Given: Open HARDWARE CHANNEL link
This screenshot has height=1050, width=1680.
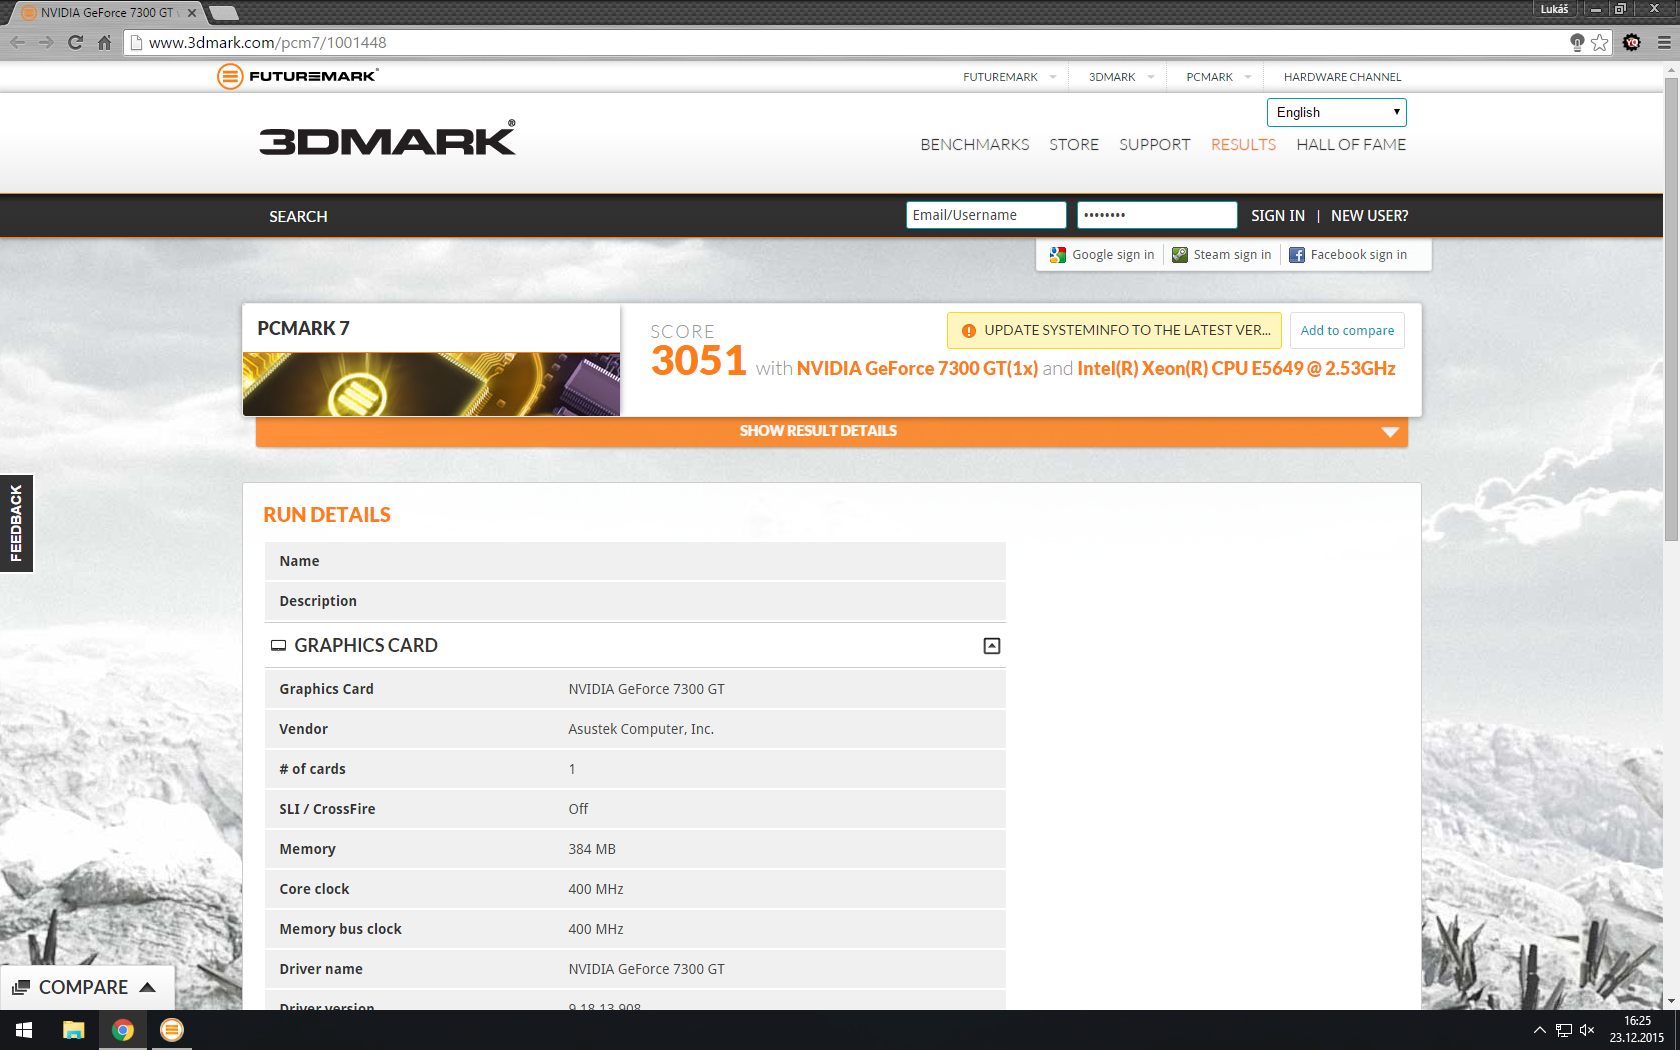Looking at the screenshot, I should tap(1342, 77).
